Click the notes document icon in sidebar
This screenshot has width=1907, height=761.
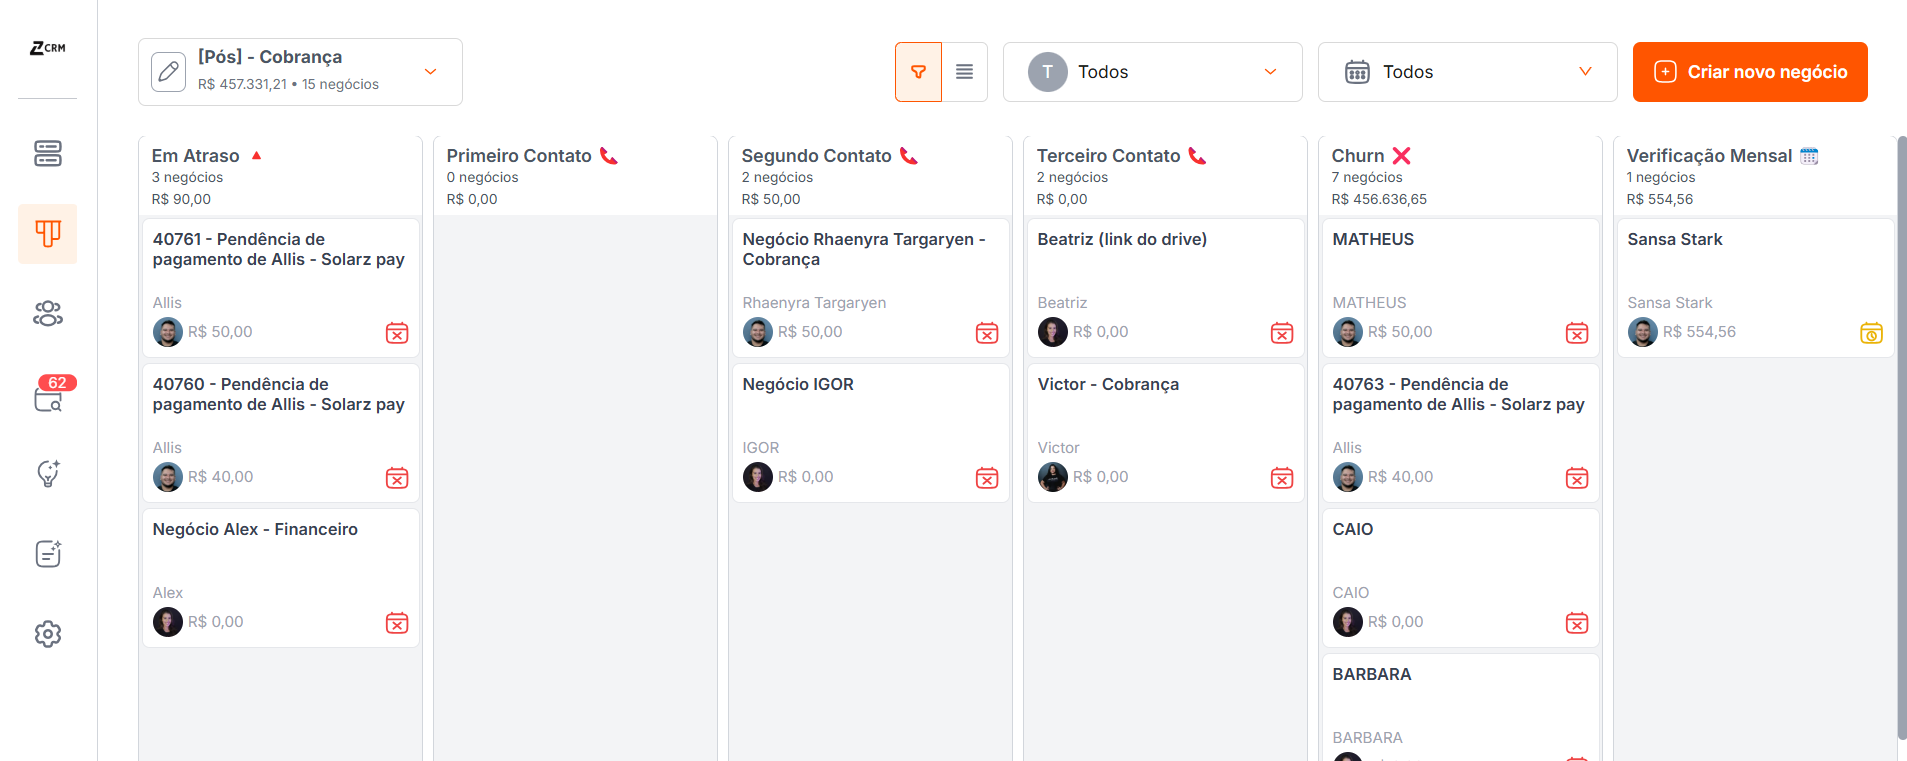(48, 554)
